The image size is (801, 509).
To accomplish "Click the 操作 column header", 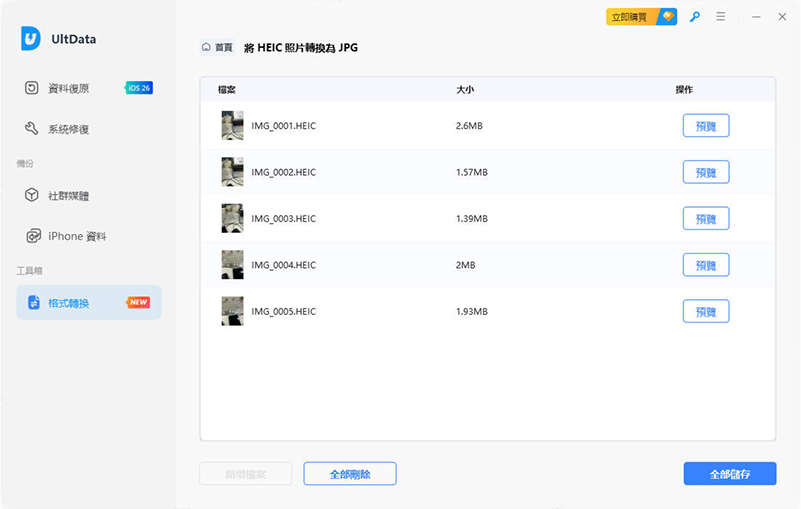I will [684, 89].
